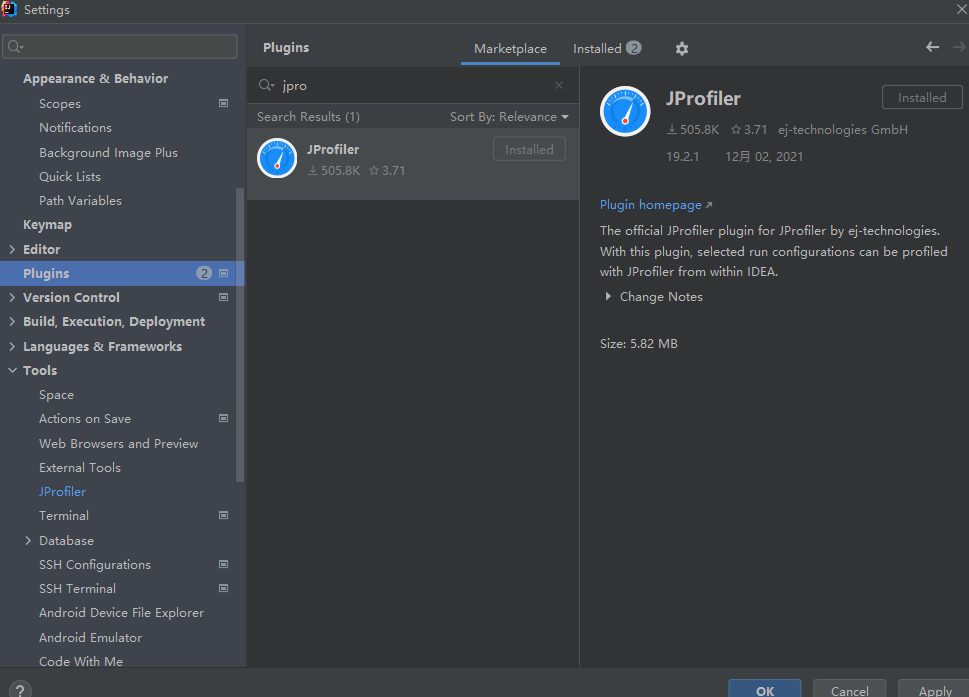Select Android Emulator item
The height and width of the screenshot is (697, 969).
pos(90,638)
